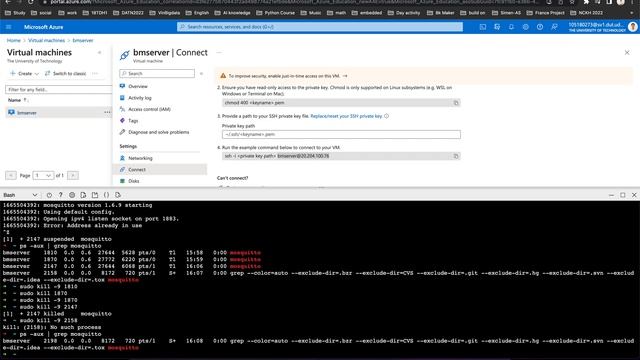Click the info icon beside Replace/reset SSH key

(x=386, y=116)
